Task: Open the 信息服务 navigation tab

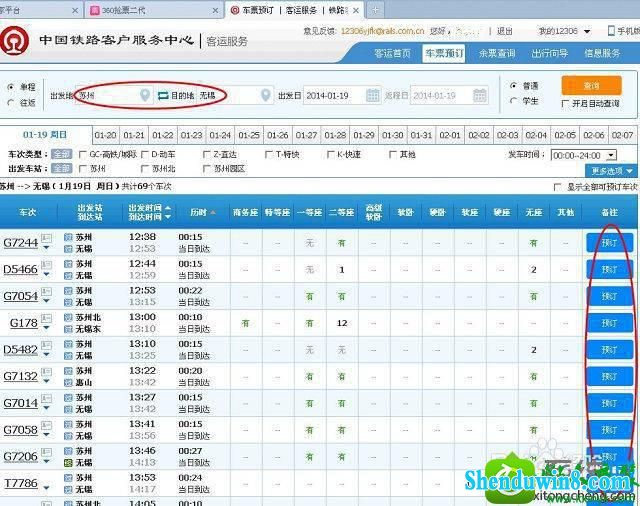Action: point(602,53)
